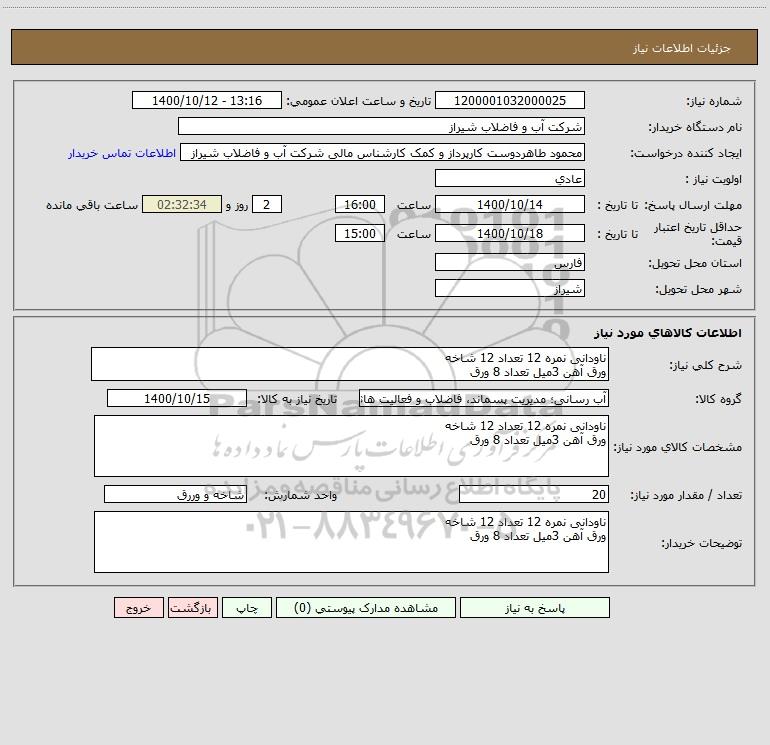The image size is (770, 745).
Task: Click delivery city field 'شیراز'
Action: (510, 288)
